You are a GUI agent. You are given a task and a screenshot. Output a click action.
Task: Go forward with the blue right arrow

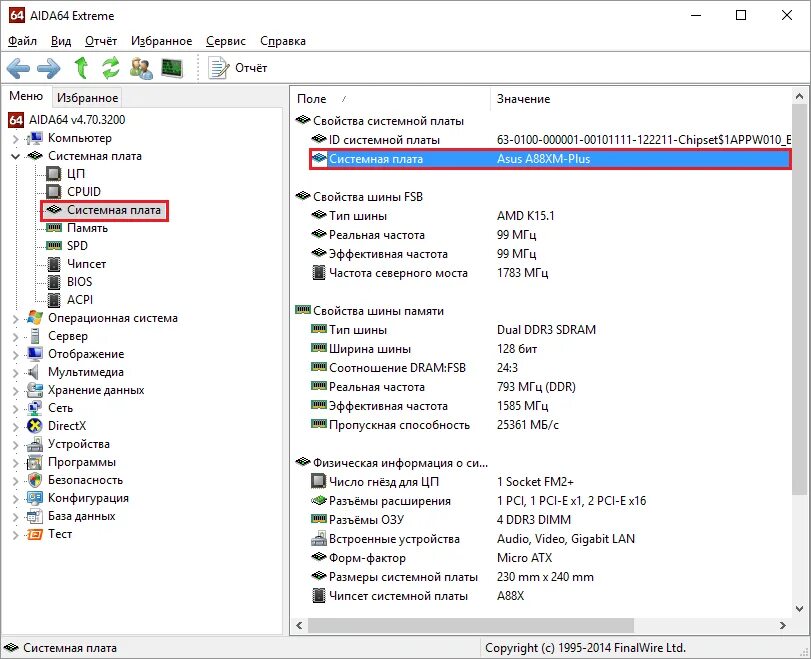click(x=49, y=68)
